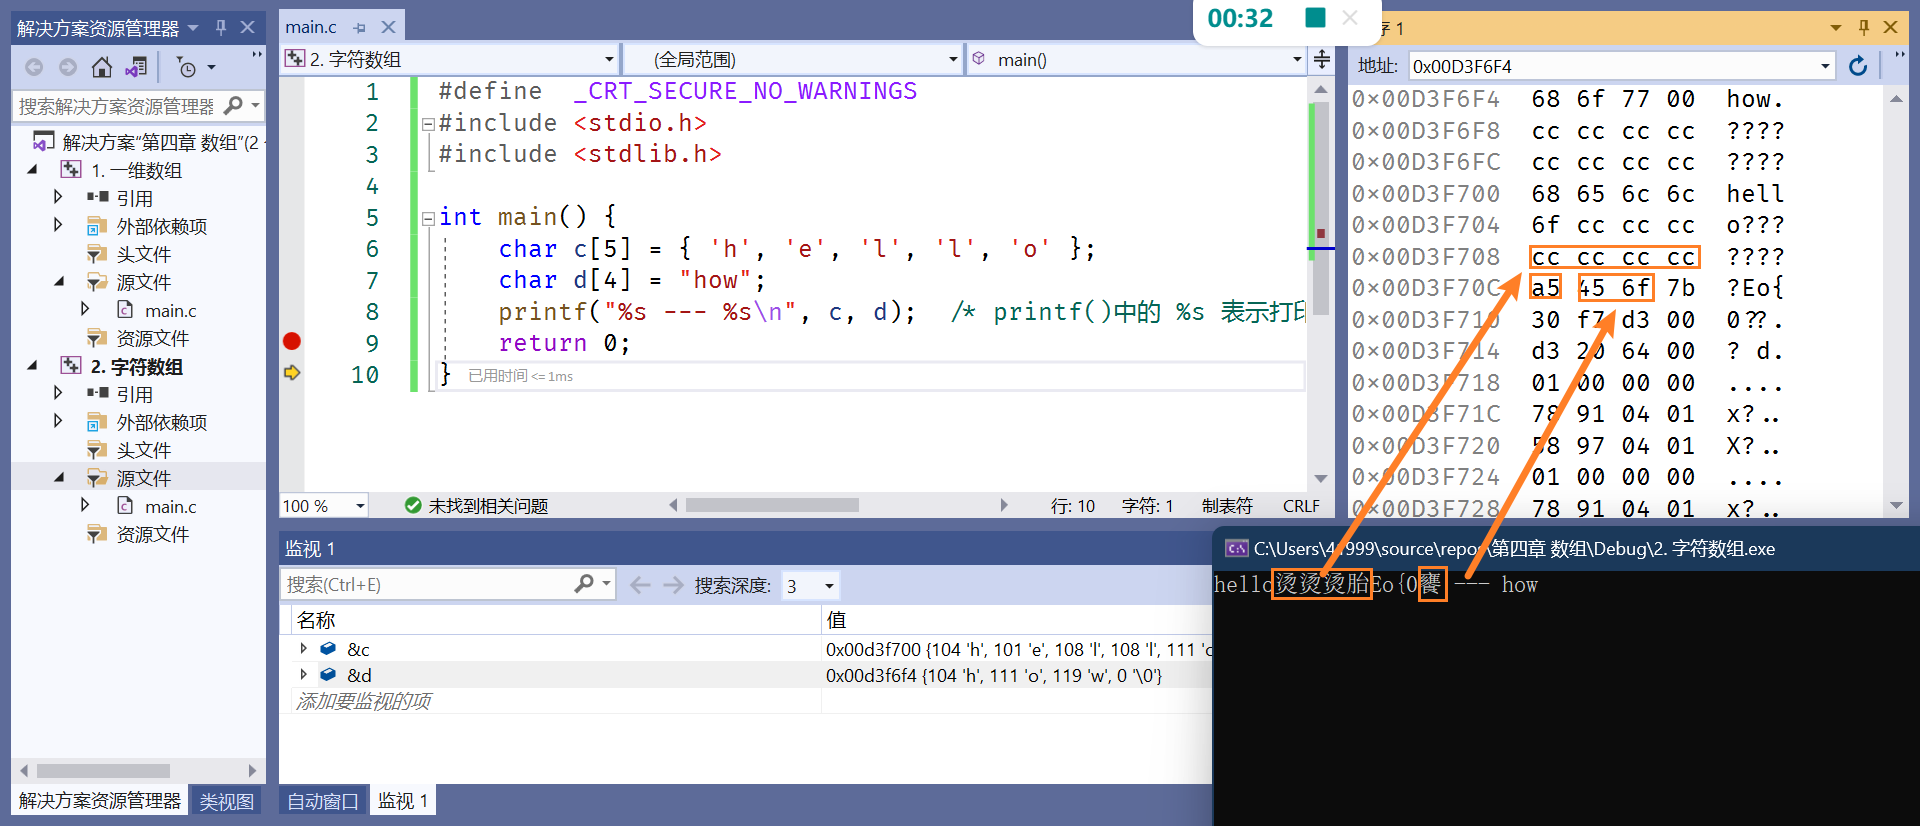Click in the Solution Explorer search field
Viewport: 1920px width, 826px height.
(117, 105)
